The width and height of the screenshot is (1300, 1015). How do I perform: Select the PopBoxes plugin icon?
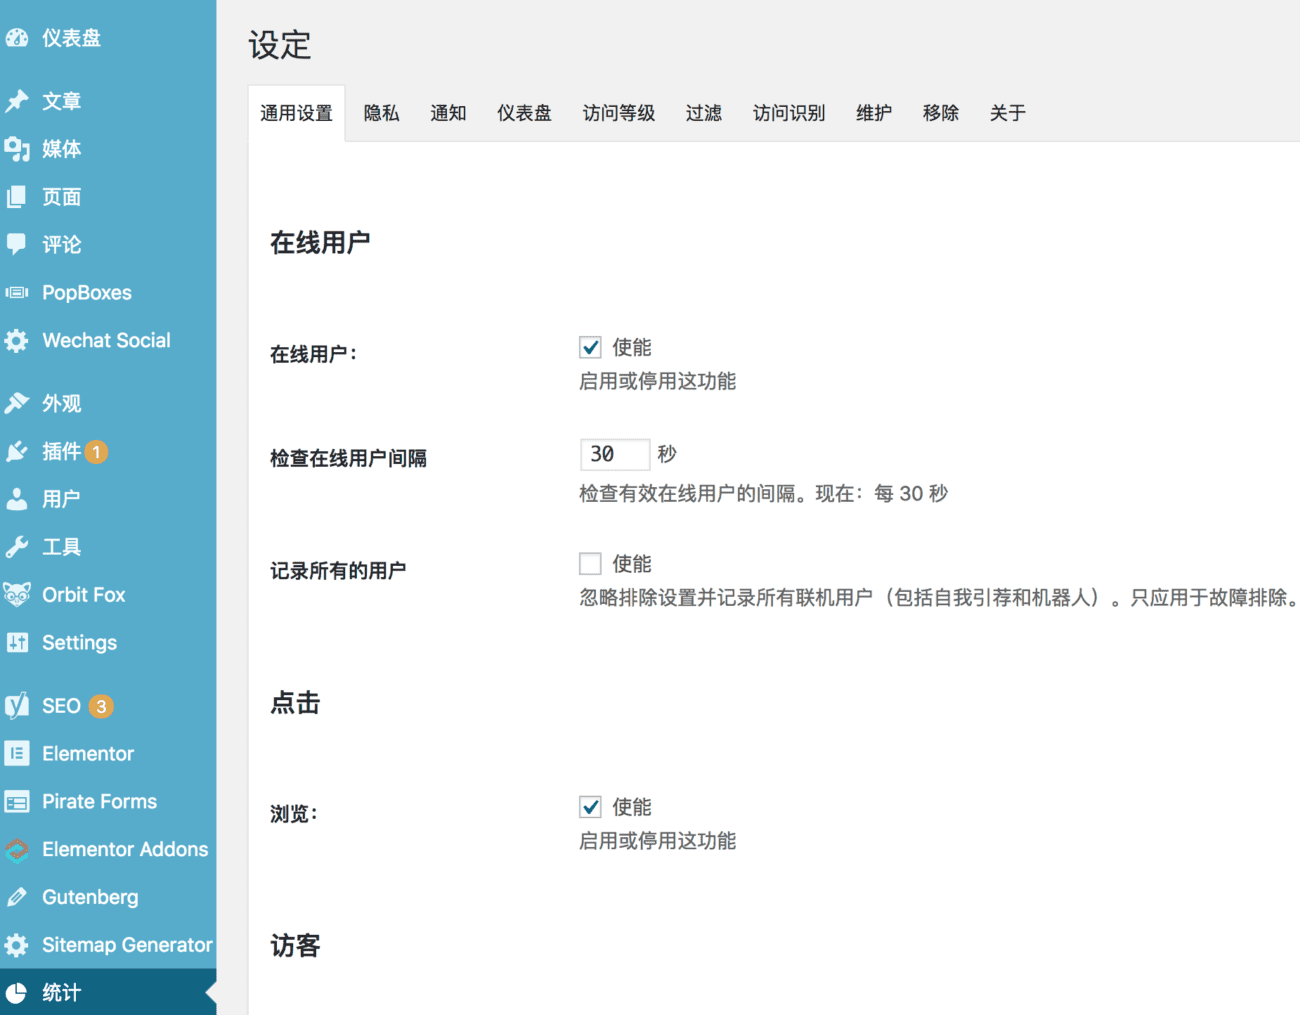(18, 292)
